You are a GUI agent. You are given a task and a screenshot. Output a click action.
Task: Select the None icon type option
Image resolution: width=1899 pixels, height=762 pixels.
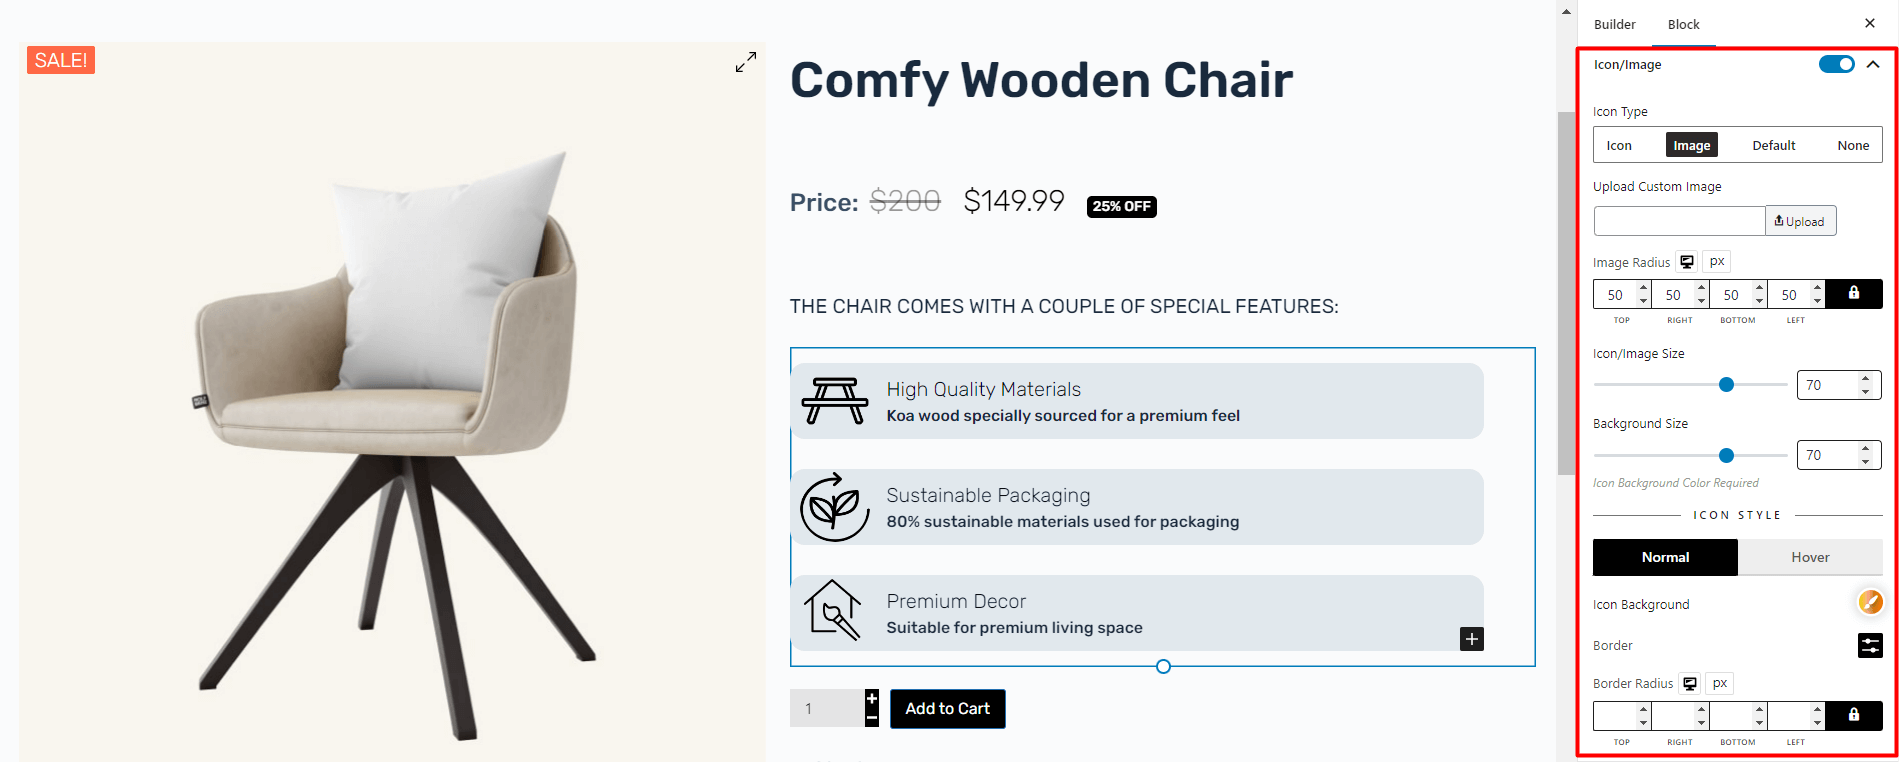pyautogui.click(x=1852, y=145)
